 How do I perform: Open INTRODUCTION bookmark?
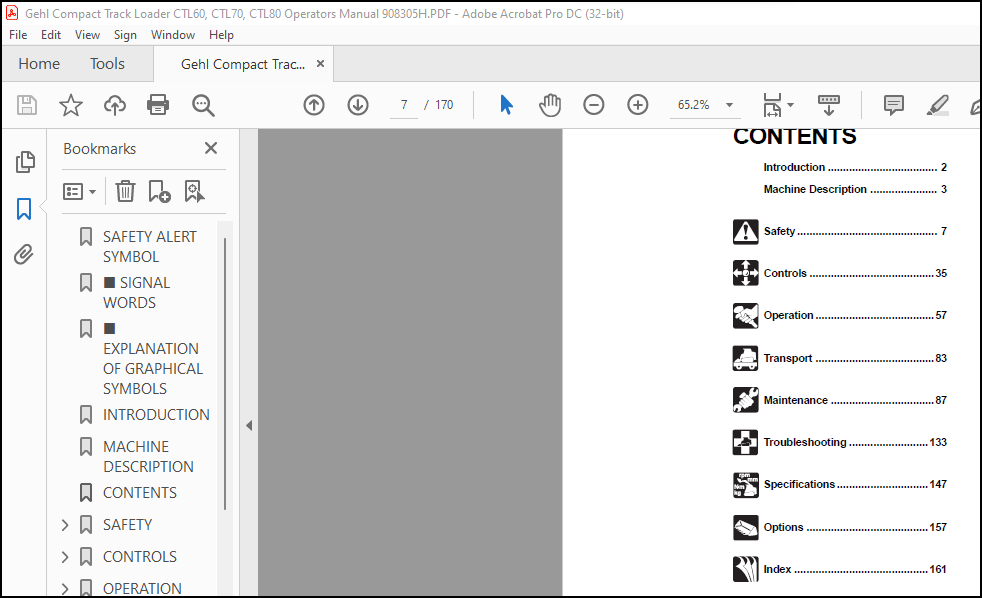click(156, 415)
